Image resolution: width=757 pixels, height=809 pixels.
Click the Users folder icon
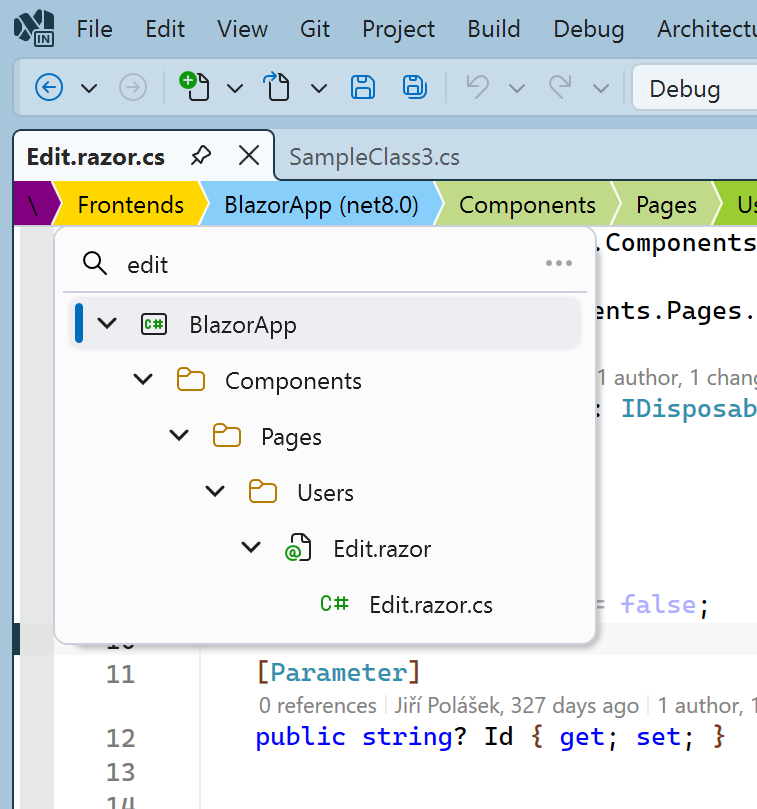click(x=263, y=491)
